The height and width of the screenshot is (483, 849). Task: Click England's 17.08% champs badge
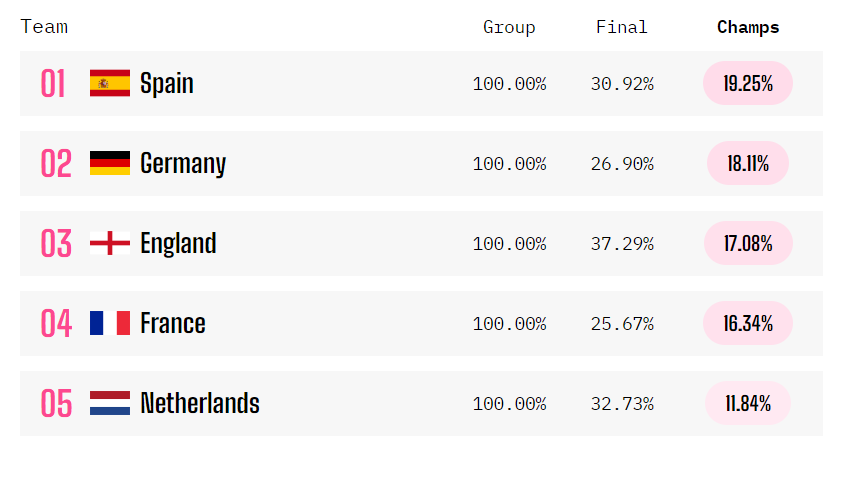point(748,244)
